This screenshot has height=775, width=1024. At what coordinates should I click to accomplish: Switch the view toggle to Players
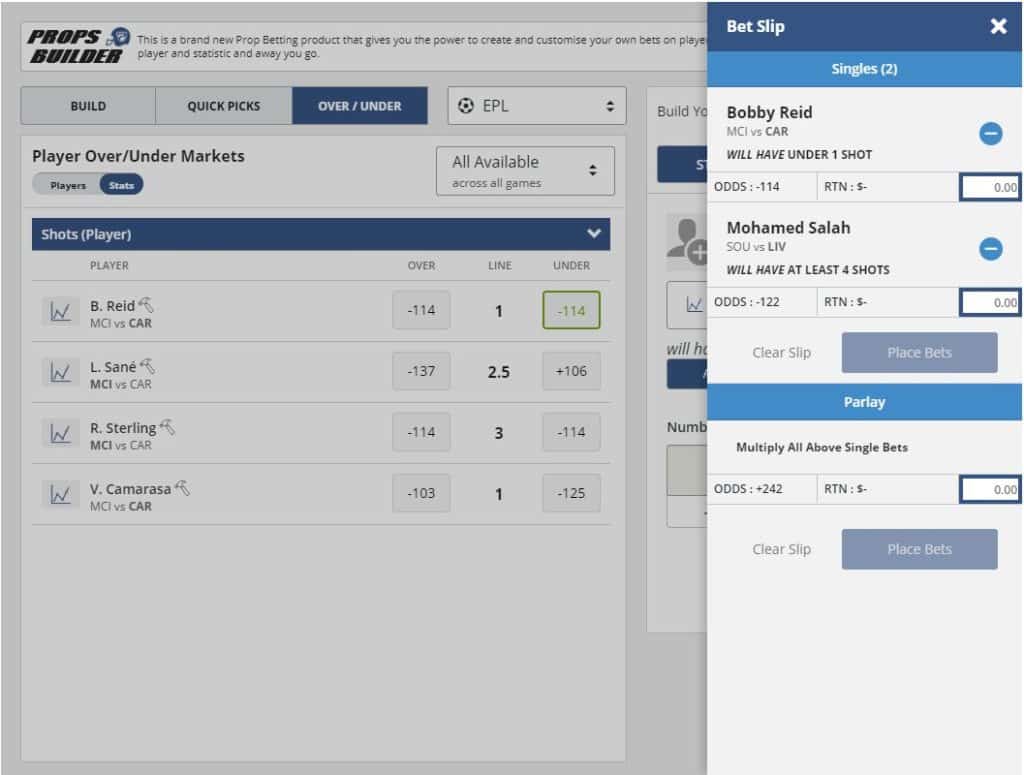tap(68, 185)
